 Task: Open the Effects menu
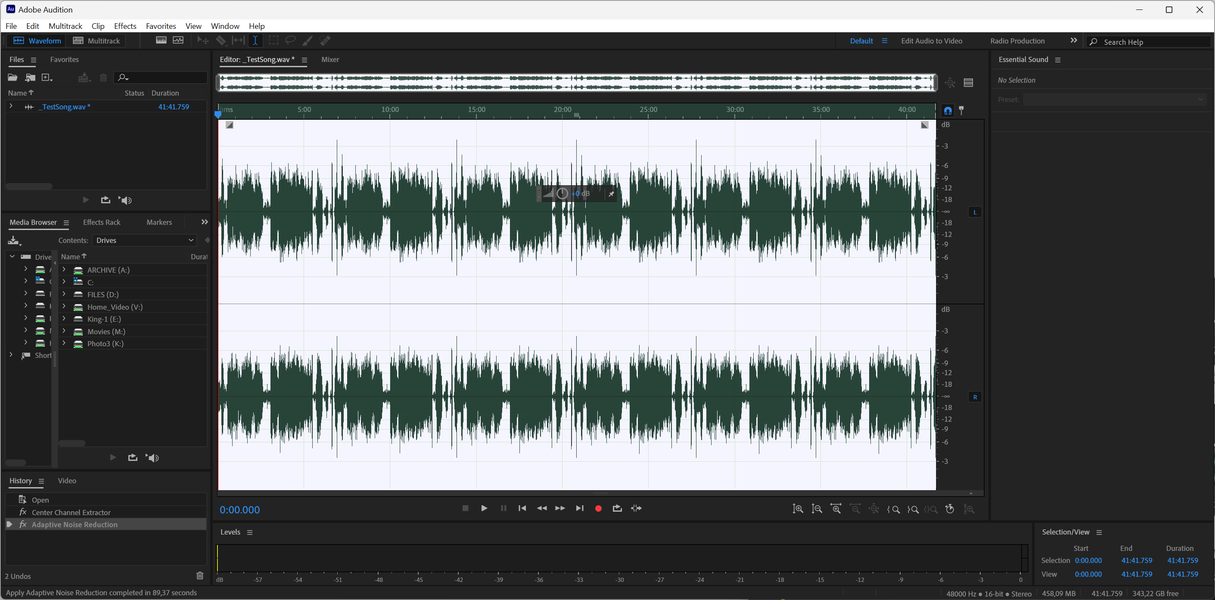[125, 26]
